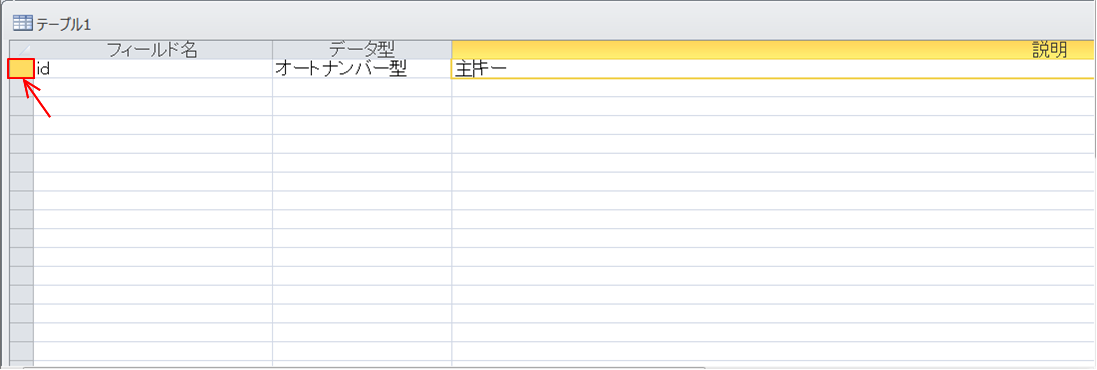Click the フィールド名 column header
This screenshot has width=1097, height=370.
click(153, 50)
